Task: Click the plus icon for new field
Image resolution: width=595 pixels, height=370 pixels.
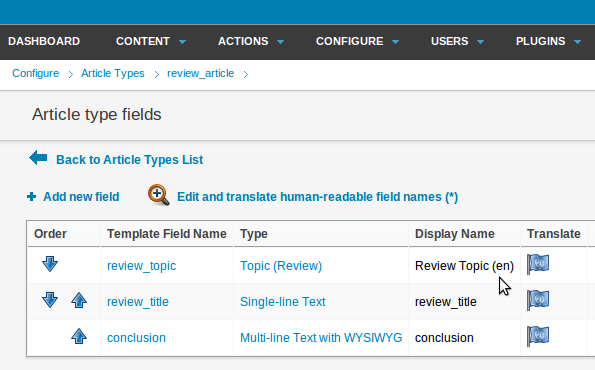Action: [x=31, y=197]
